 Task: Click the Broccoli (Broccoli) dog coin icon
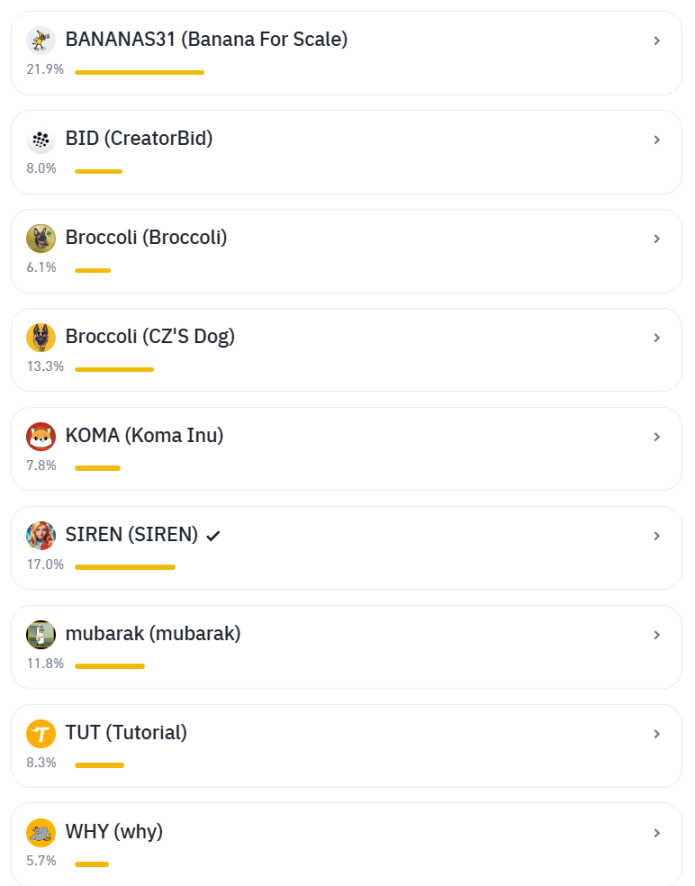click(41, 239)
